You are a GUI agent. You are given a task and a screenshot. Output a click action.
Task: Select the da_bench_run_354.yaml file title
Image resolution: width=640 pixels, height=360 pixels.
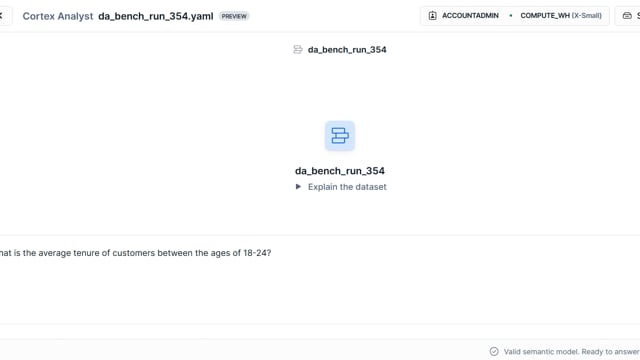point(156,16)
